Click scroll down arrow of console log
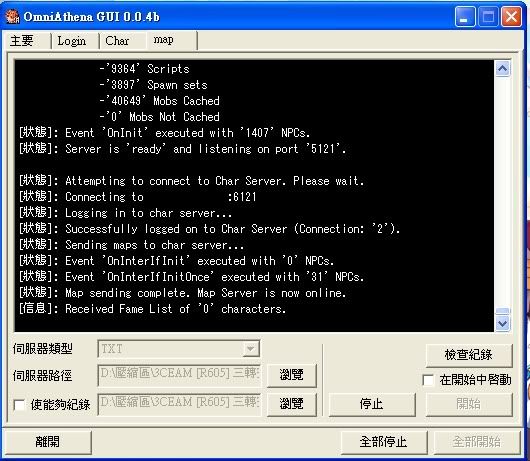Screen dimensions: 530x461 (503, 323)
